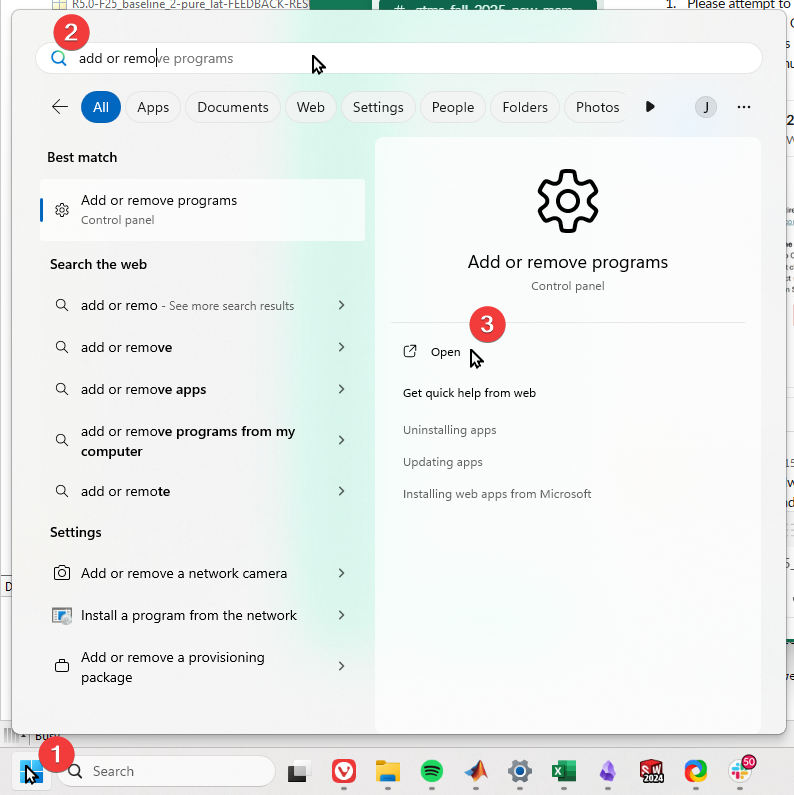Expand the 'add or remove apps' suggestion
The image size is (794, 795).
coord(341,389)
